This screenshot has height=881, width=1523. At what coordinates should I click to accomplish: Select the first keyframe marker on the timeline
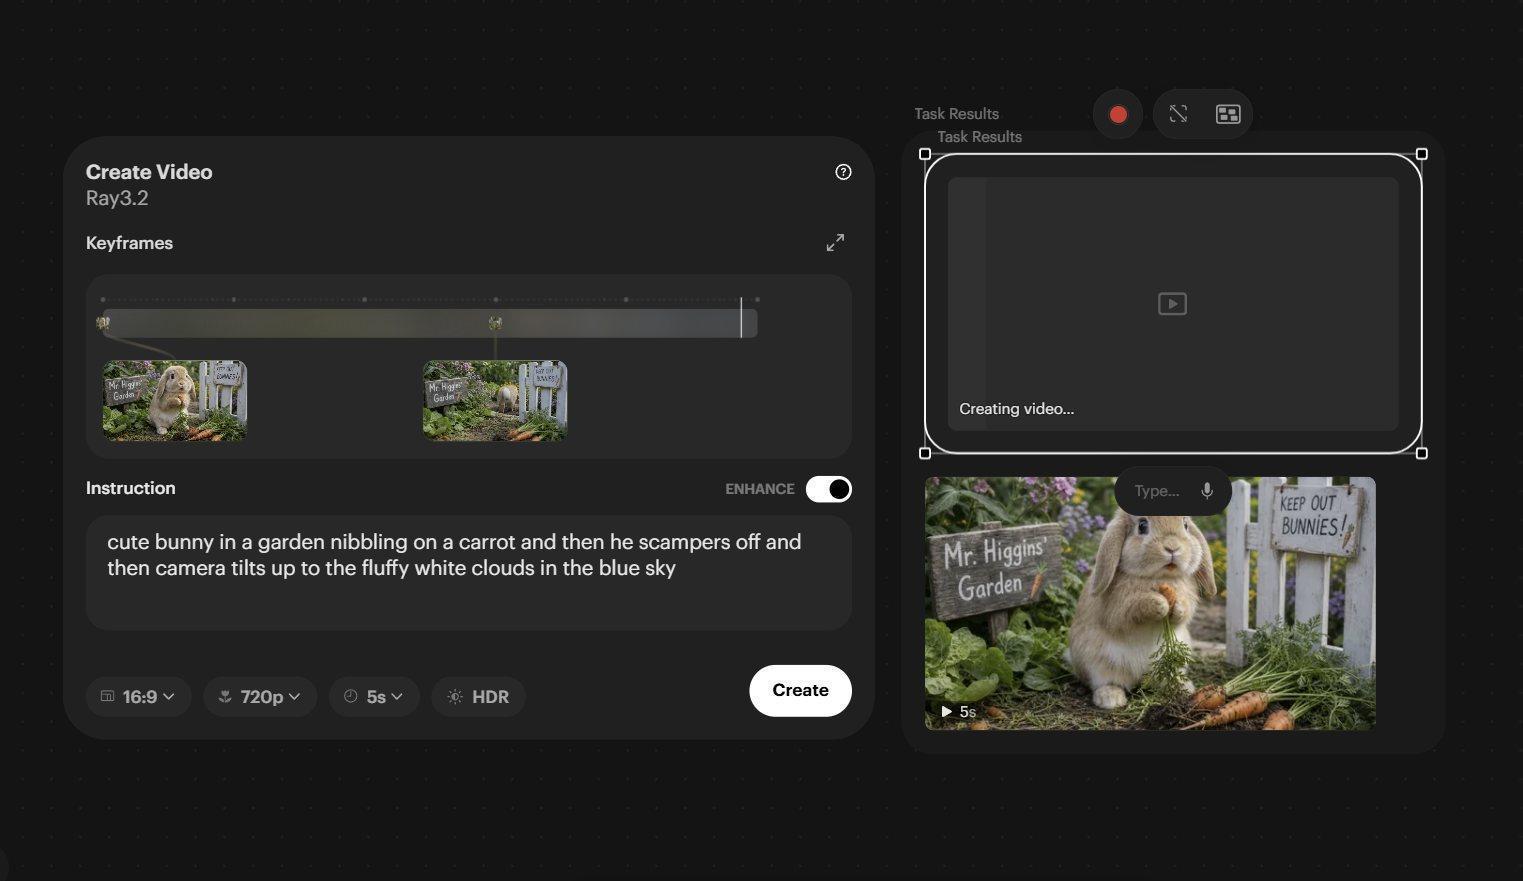[103, 323]
